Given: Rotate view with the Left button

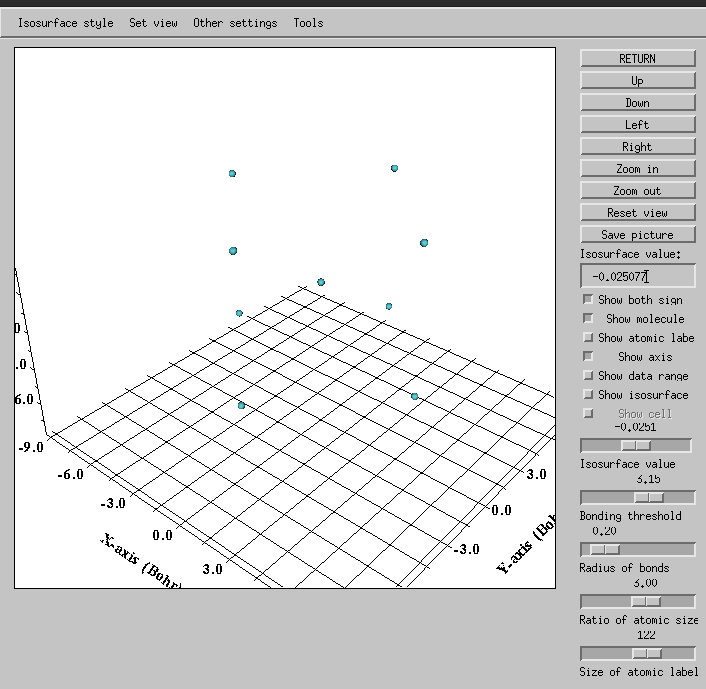Looking at the screenshot, I should tap(638, 125).
